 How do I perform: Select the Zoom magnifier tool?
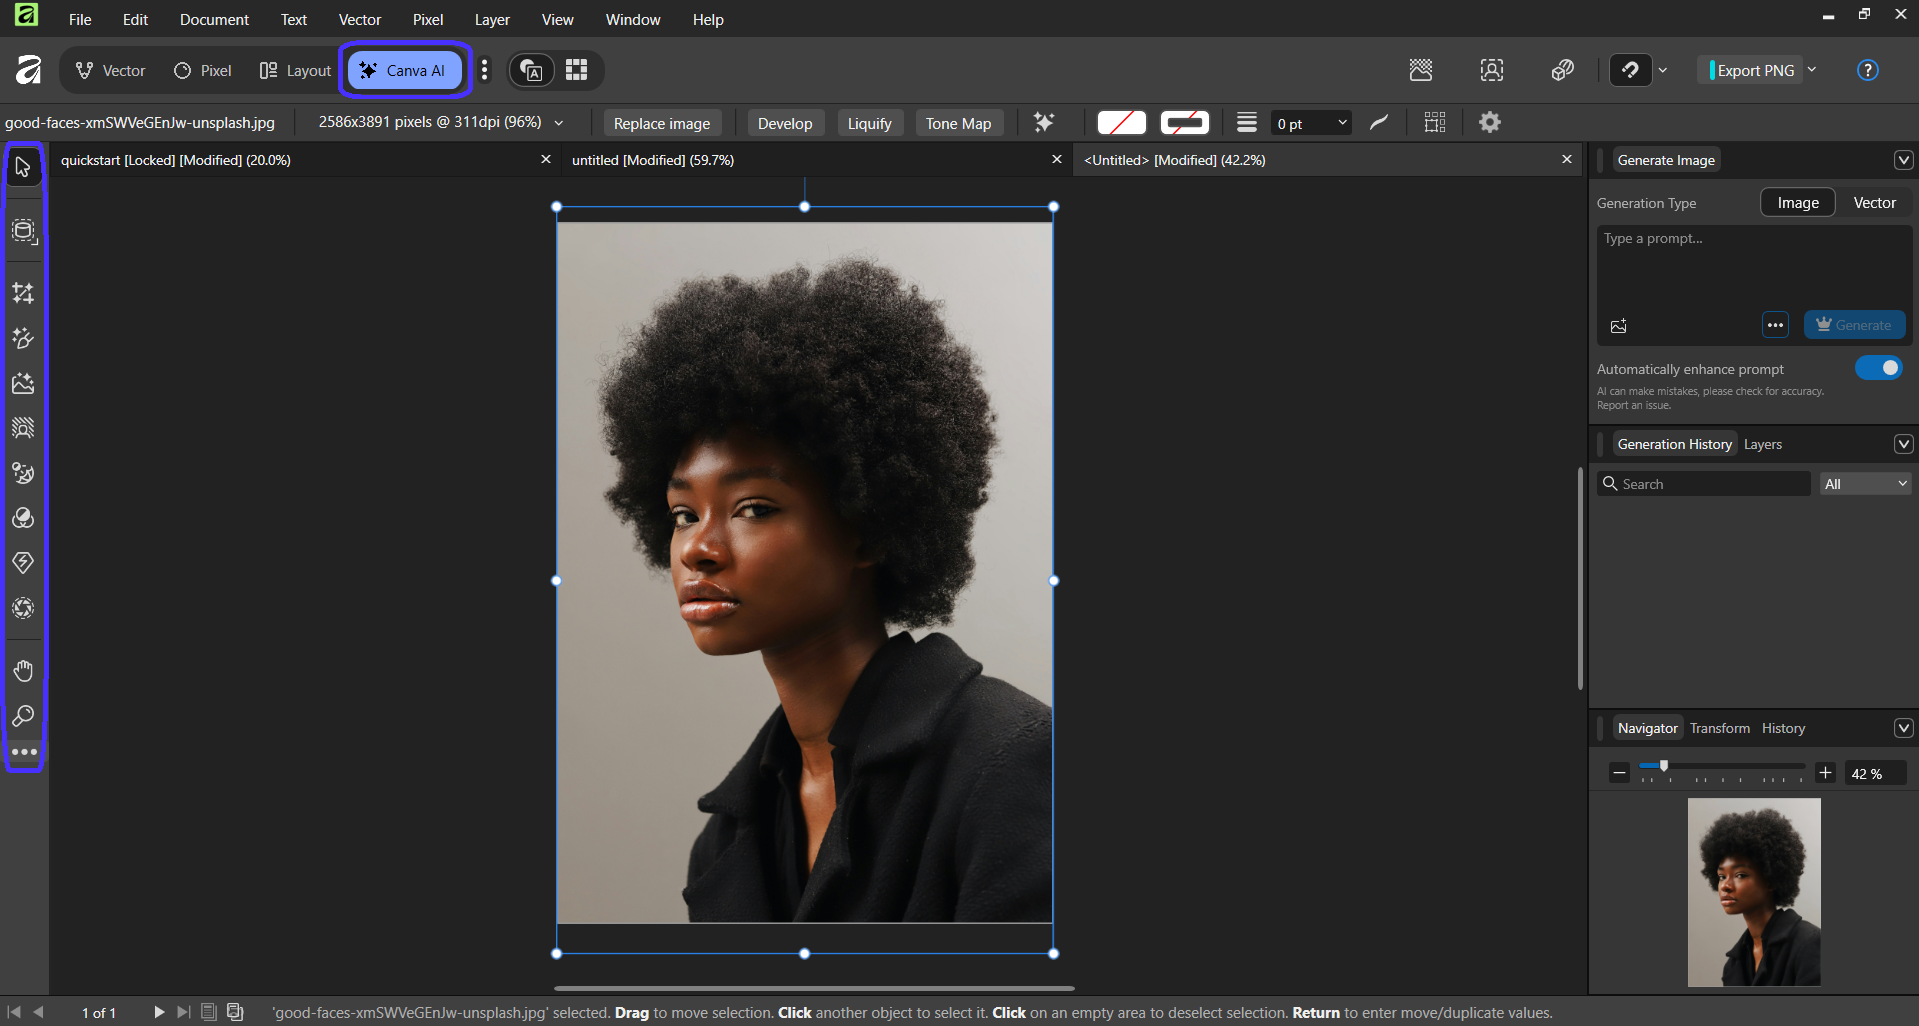23,716
